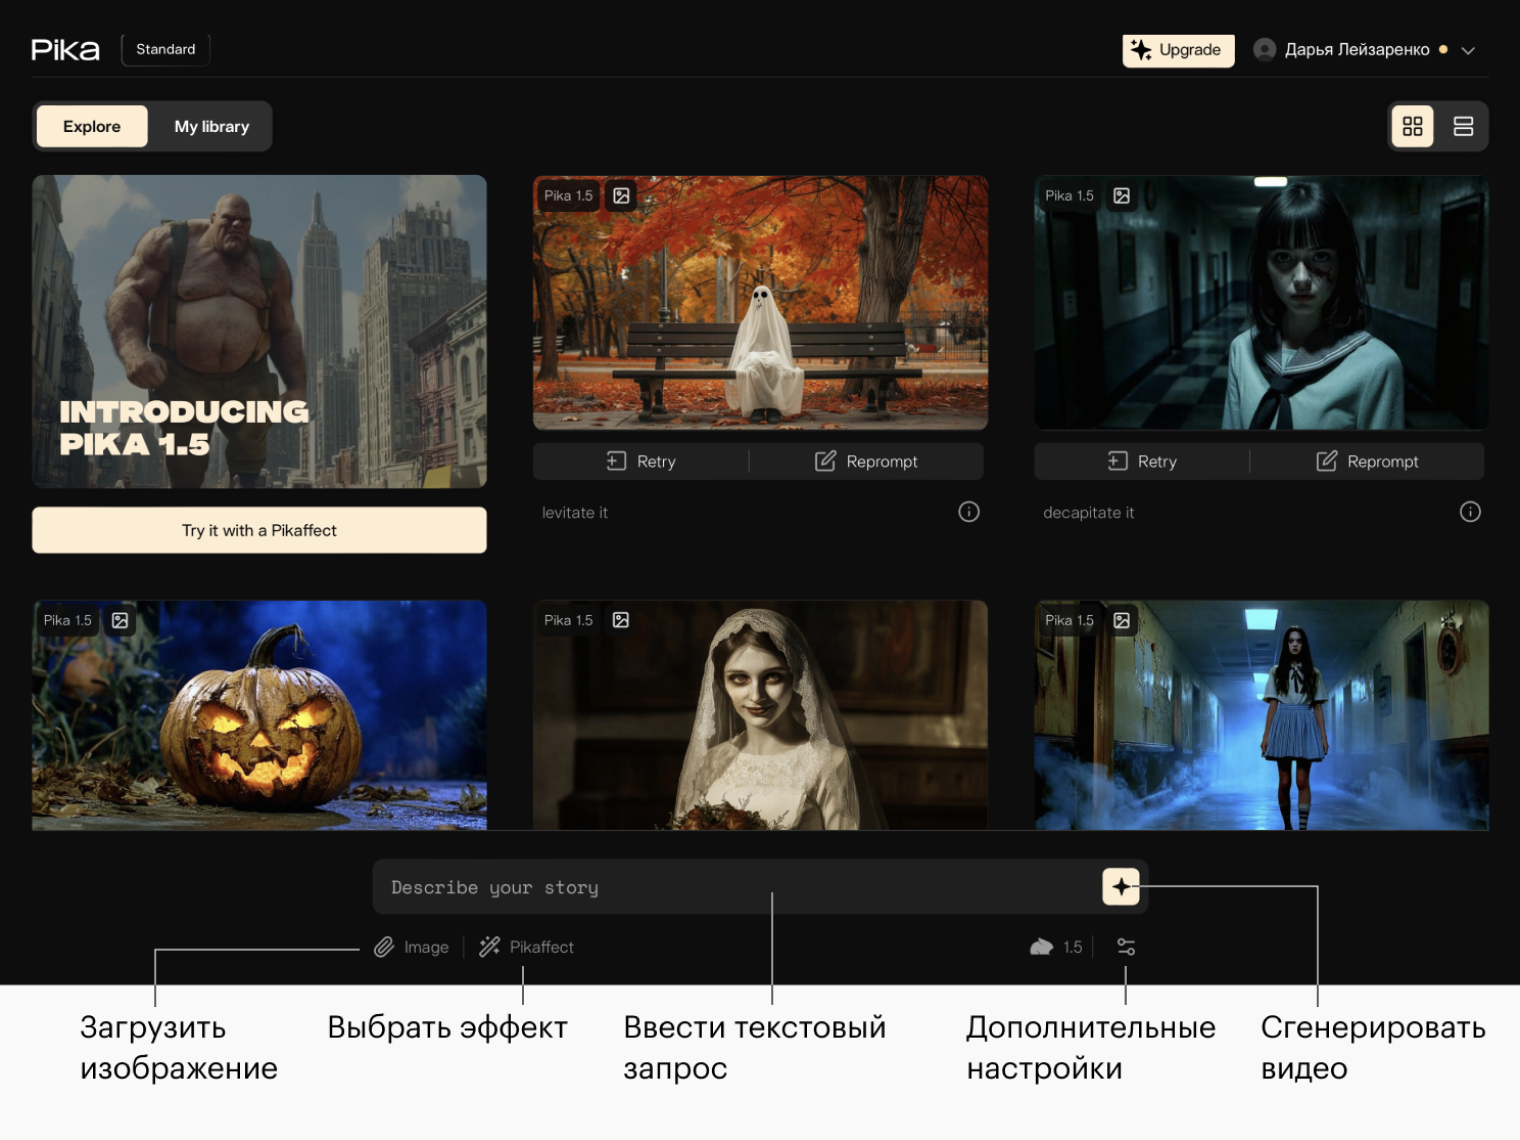Click image icon on ghost video card
The width and height of the screenshot is (1520, 1140).
click(621, 196)
